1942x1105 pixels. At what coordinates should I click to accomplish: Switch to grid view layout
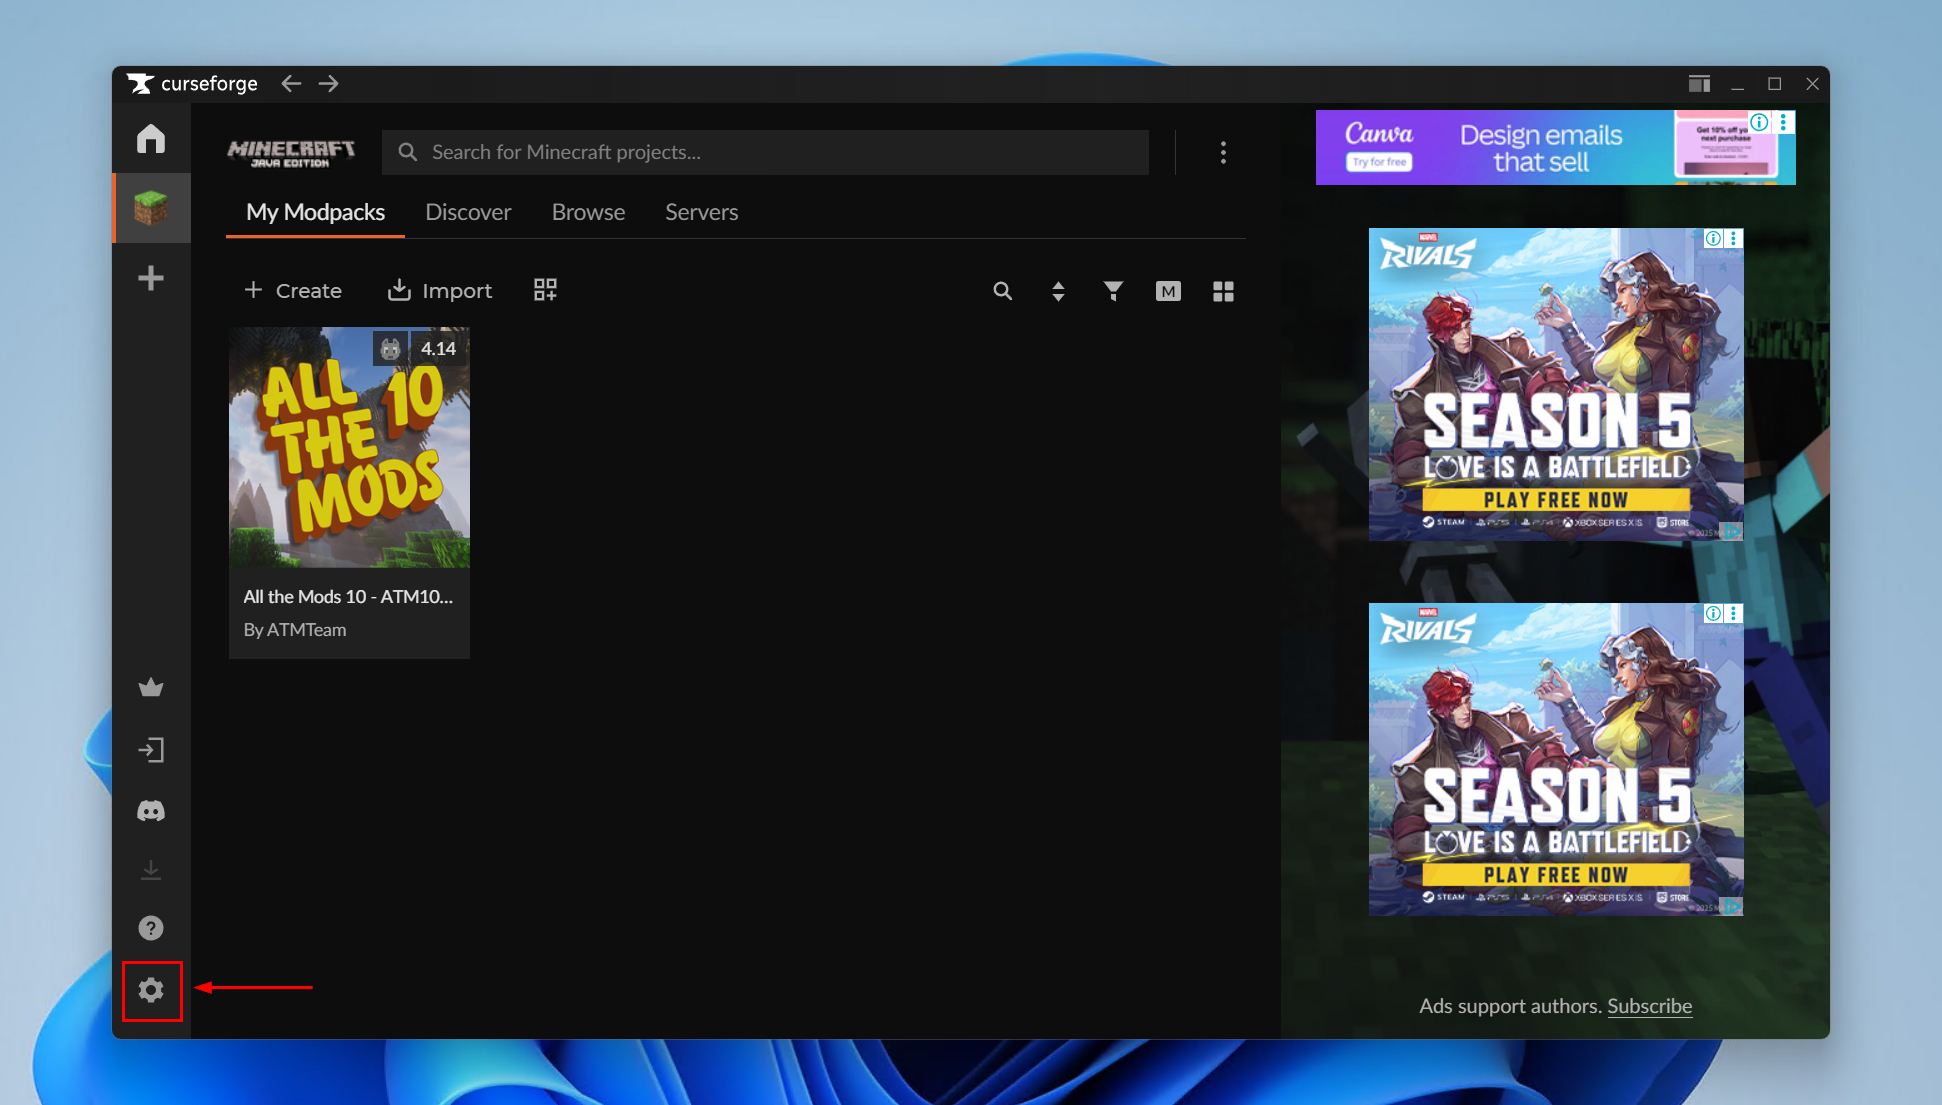click(1223, 291)
